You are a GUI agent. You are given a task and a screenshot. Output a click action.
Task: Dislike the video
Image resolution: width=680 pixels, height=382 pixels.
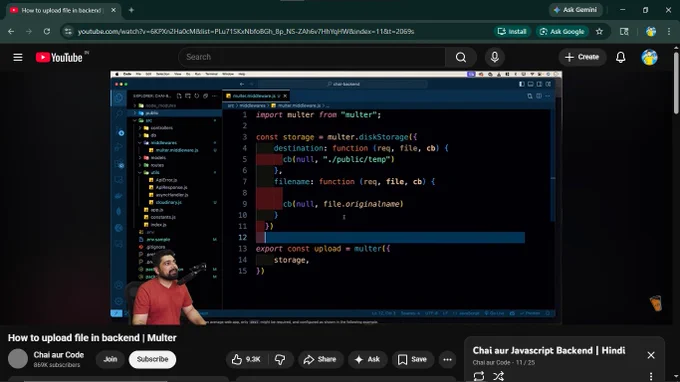point(280,359)
